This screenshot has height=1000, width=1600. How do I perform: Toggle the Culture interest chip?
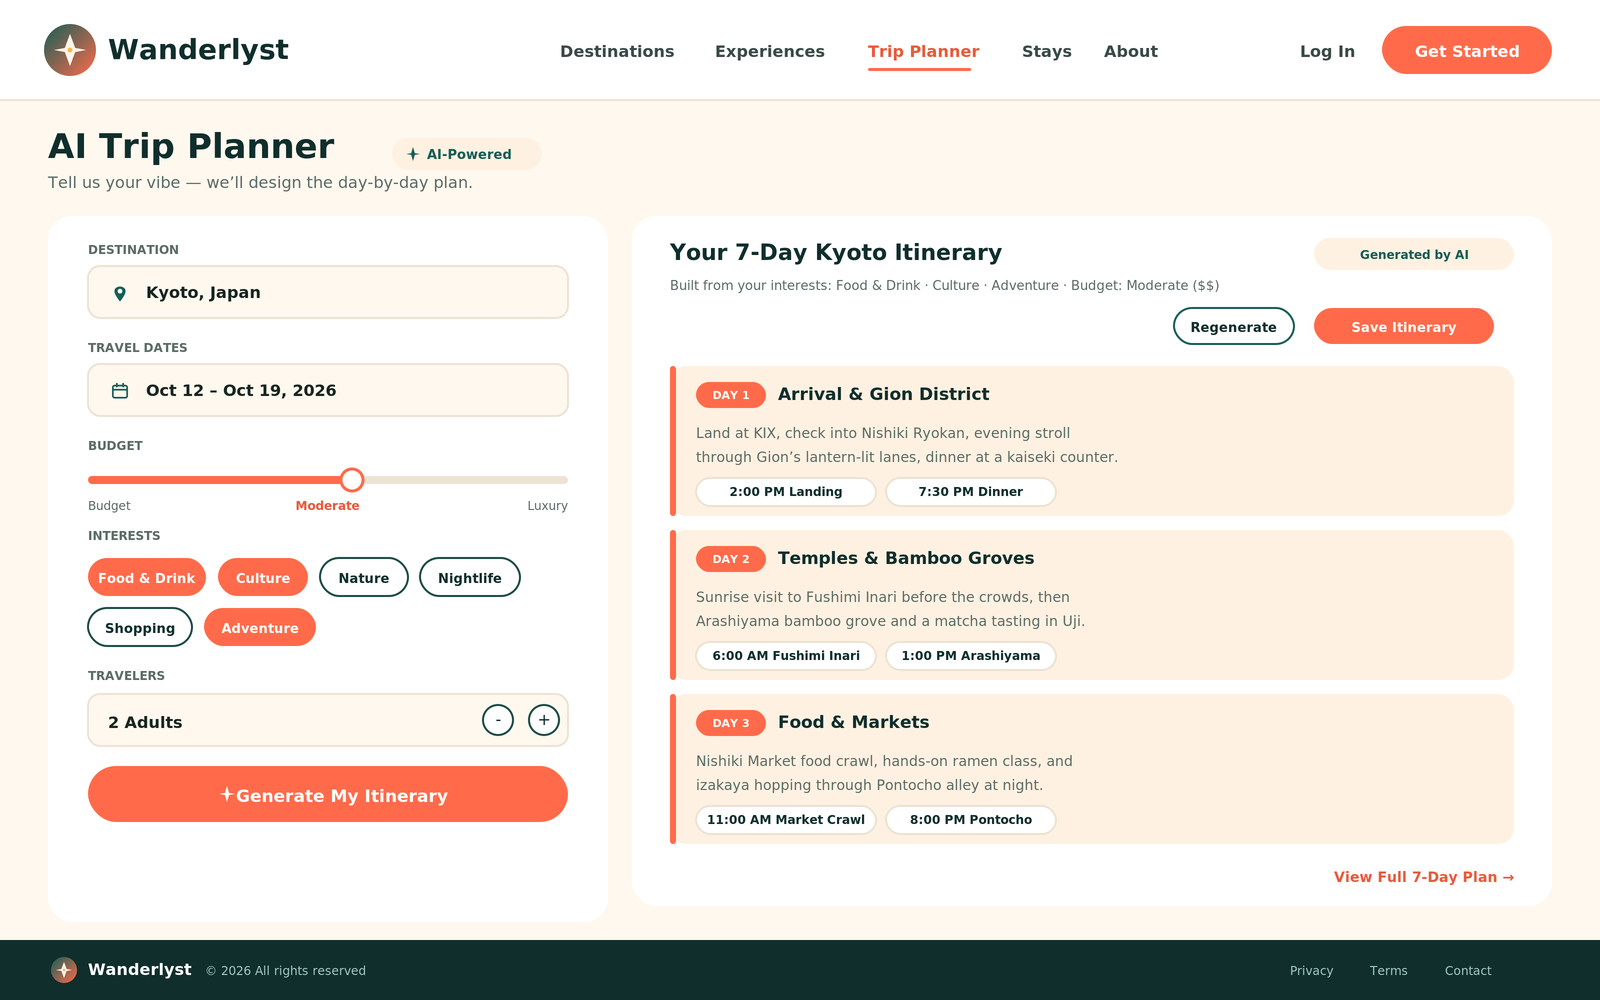tap(263, 578)
